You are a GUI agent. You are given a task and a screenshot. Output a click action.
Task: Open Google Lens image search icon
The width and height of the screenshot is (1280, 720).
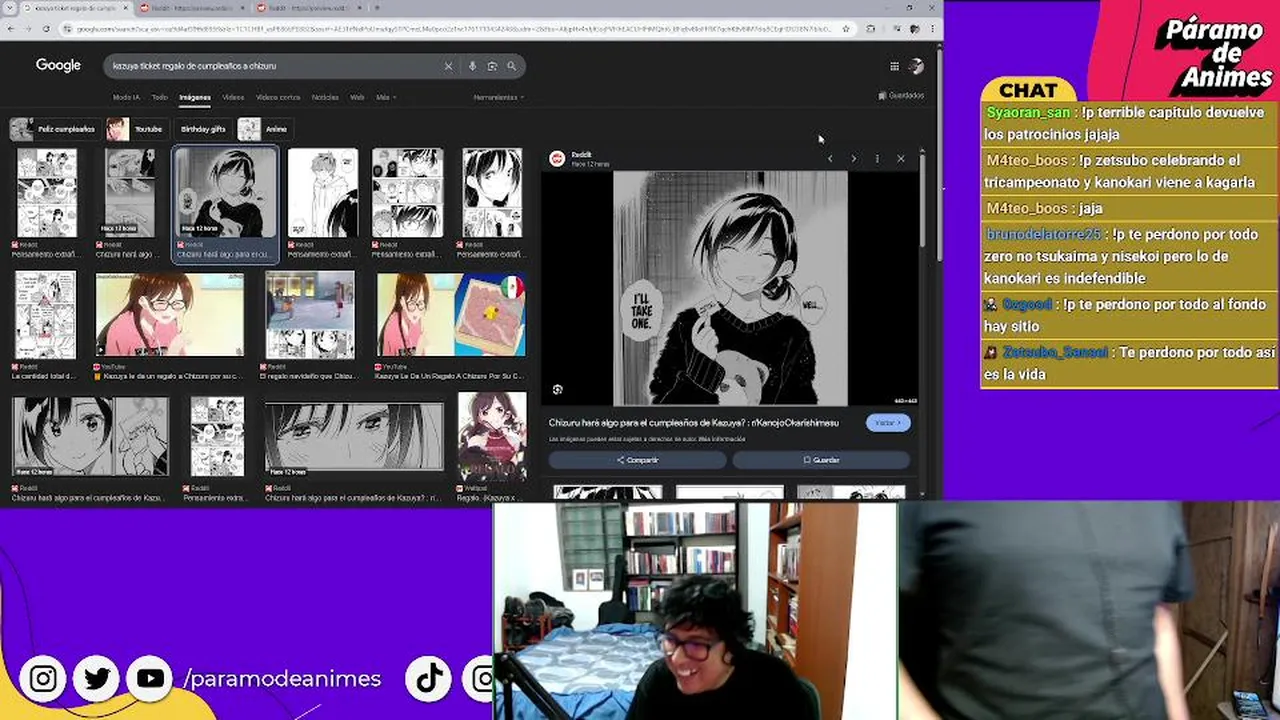click(x=492, y=66)
